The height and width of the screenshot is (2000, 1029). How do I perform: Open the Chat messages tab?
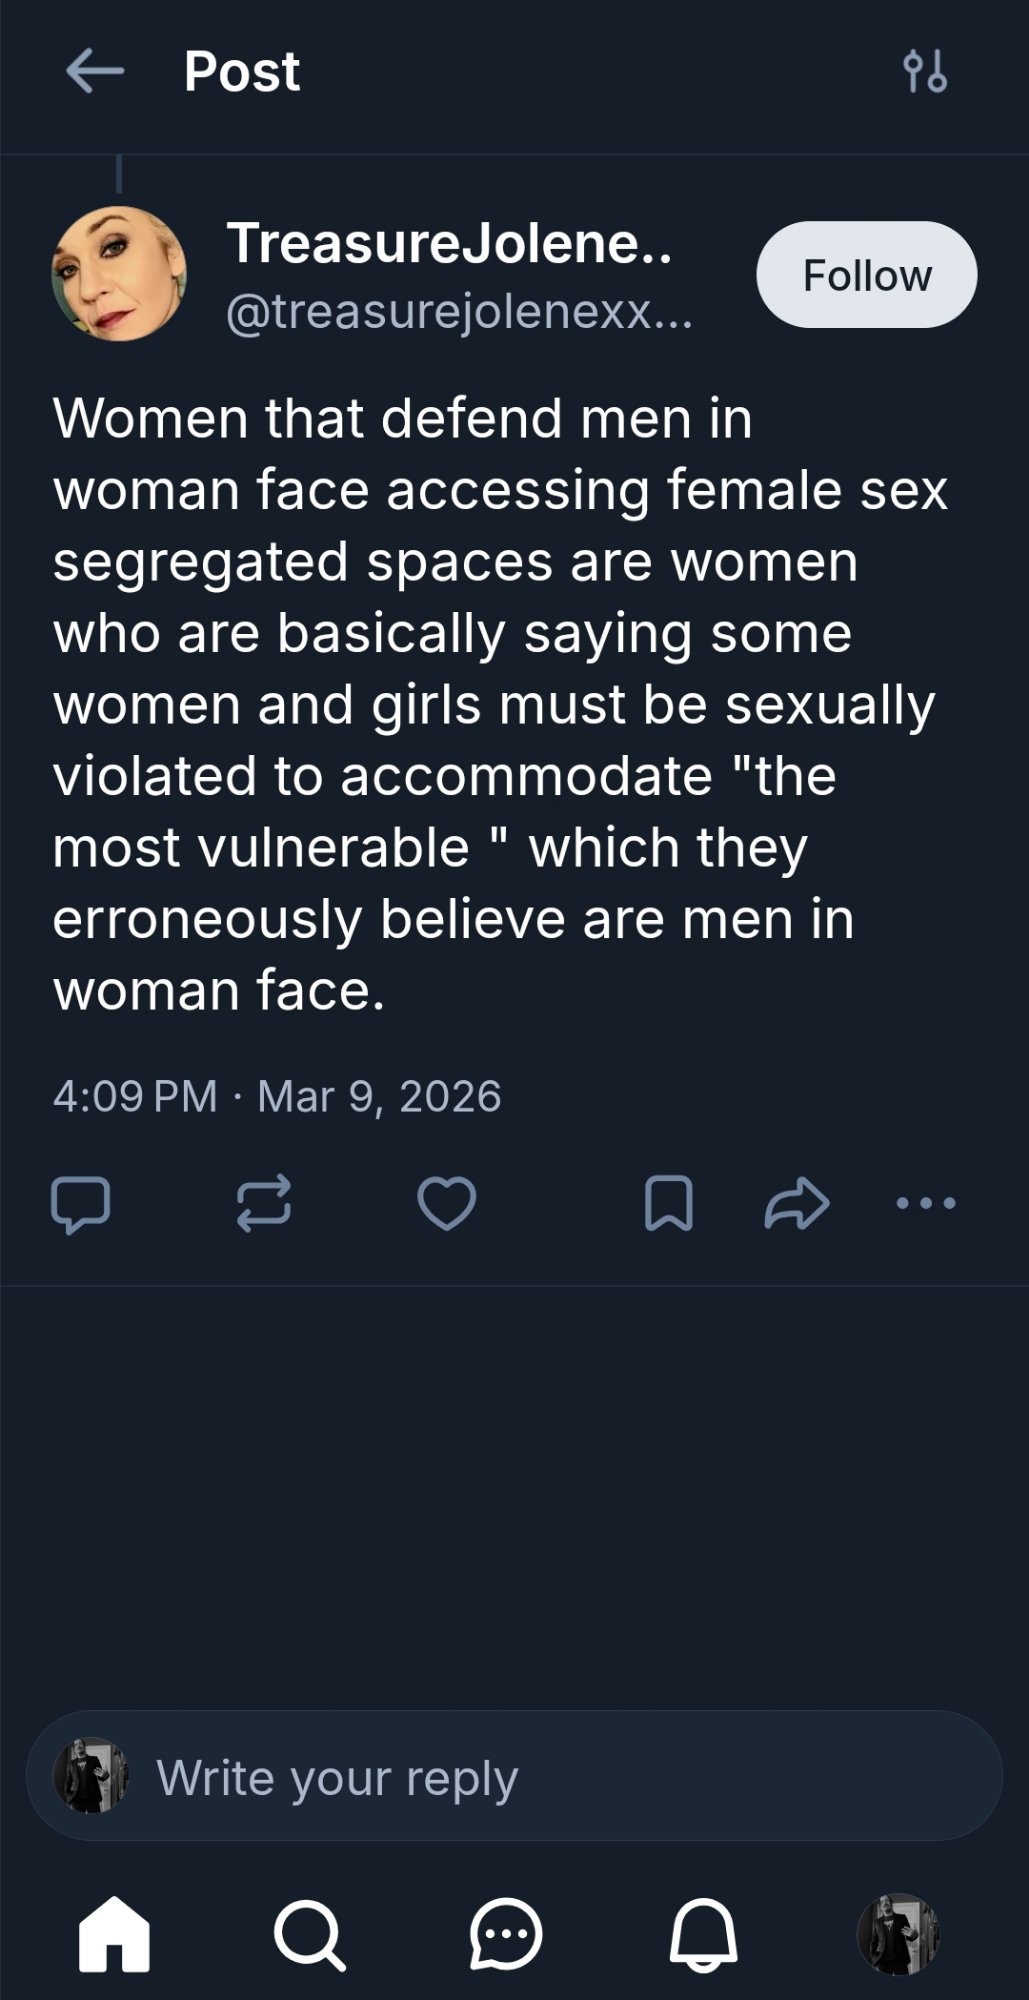pyautogui.click(x=506, y=1934)
